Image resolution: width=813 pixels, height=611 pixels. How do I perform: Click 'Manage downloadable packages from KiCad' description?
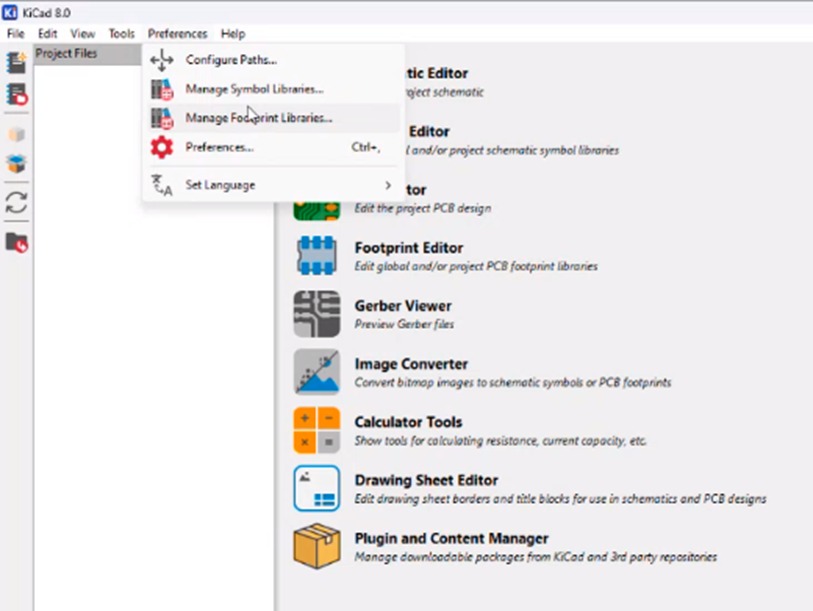[536, 557]
